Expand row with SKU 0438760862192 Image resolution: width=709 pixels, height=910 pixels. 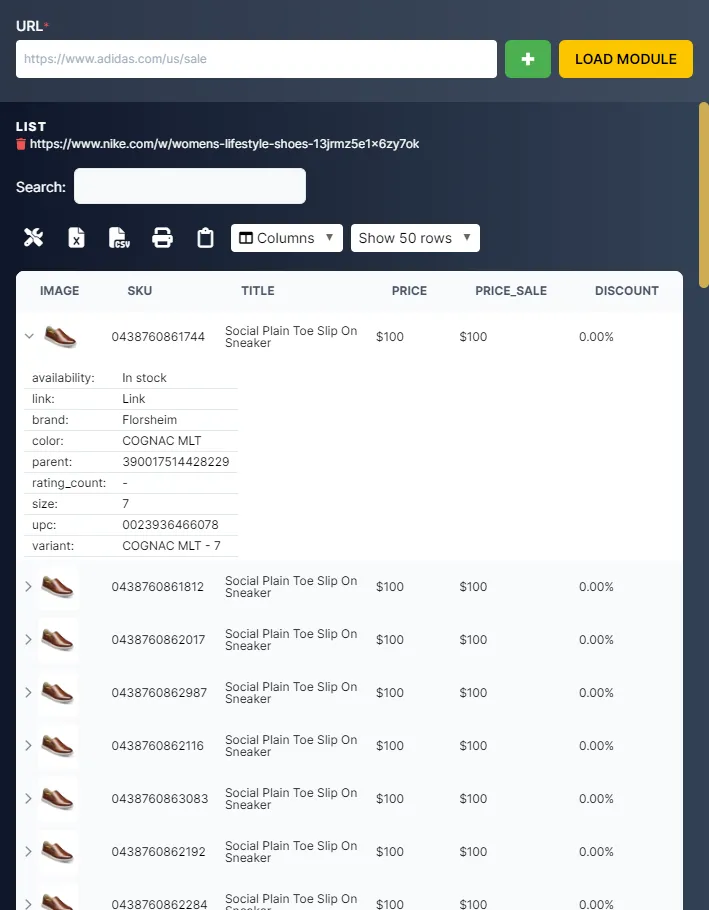click(x=28, y=851)
